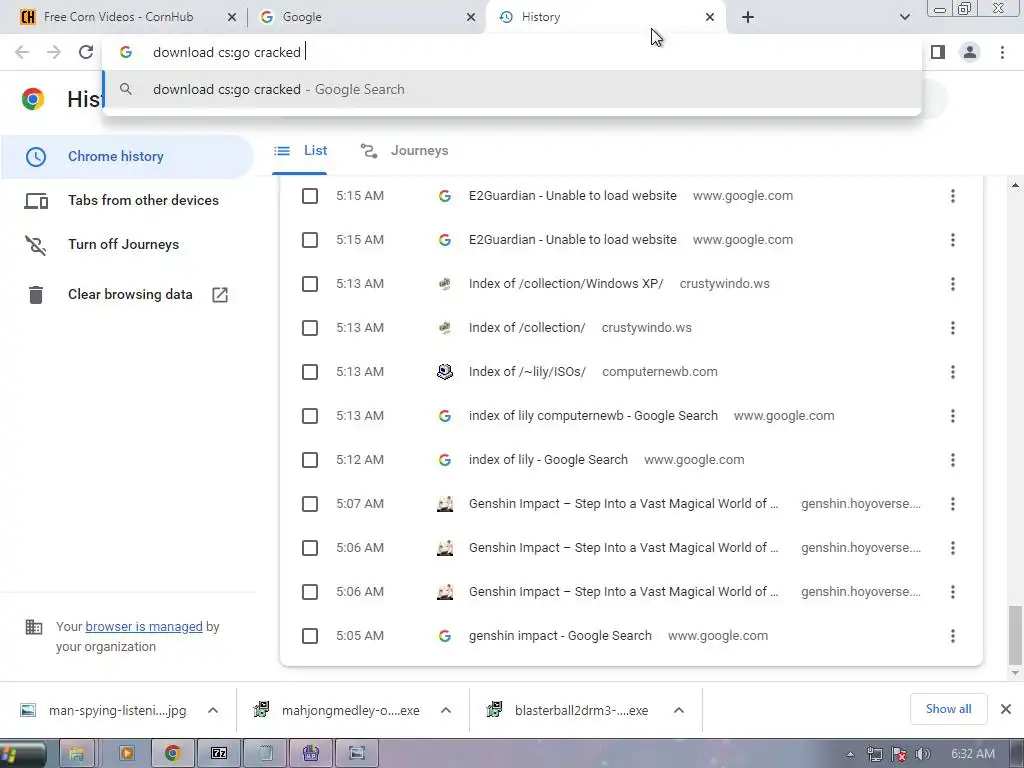This screenshot has width=1024, height=768.
Task: Select the Journeys tab
Action: (405, 151)
